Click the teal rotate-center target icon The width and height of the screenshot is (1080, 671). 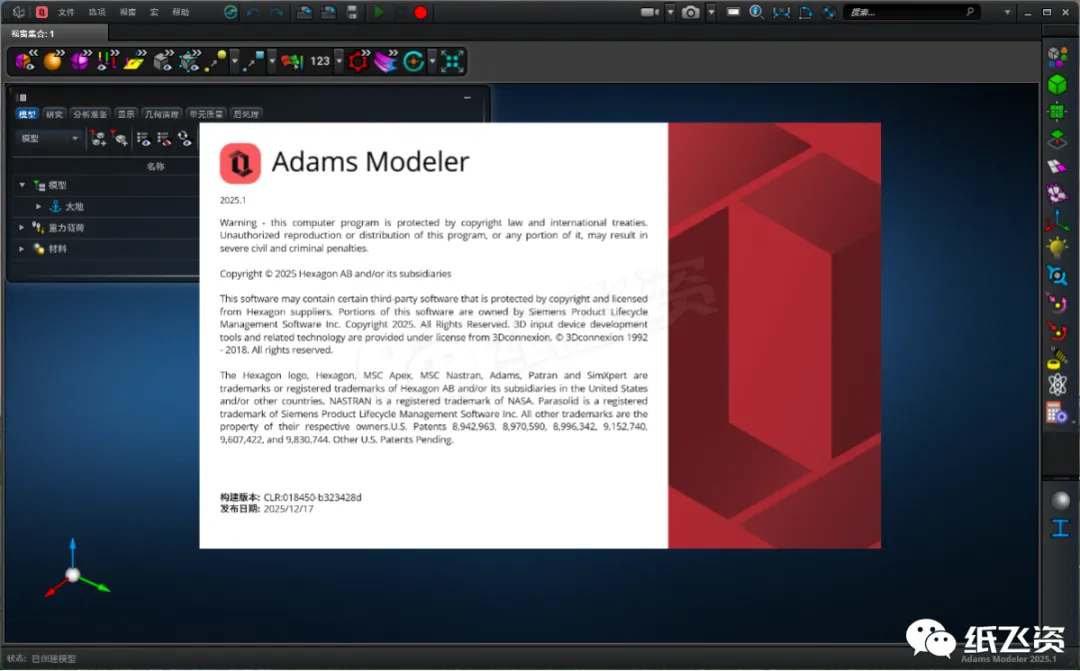[413, 61]
